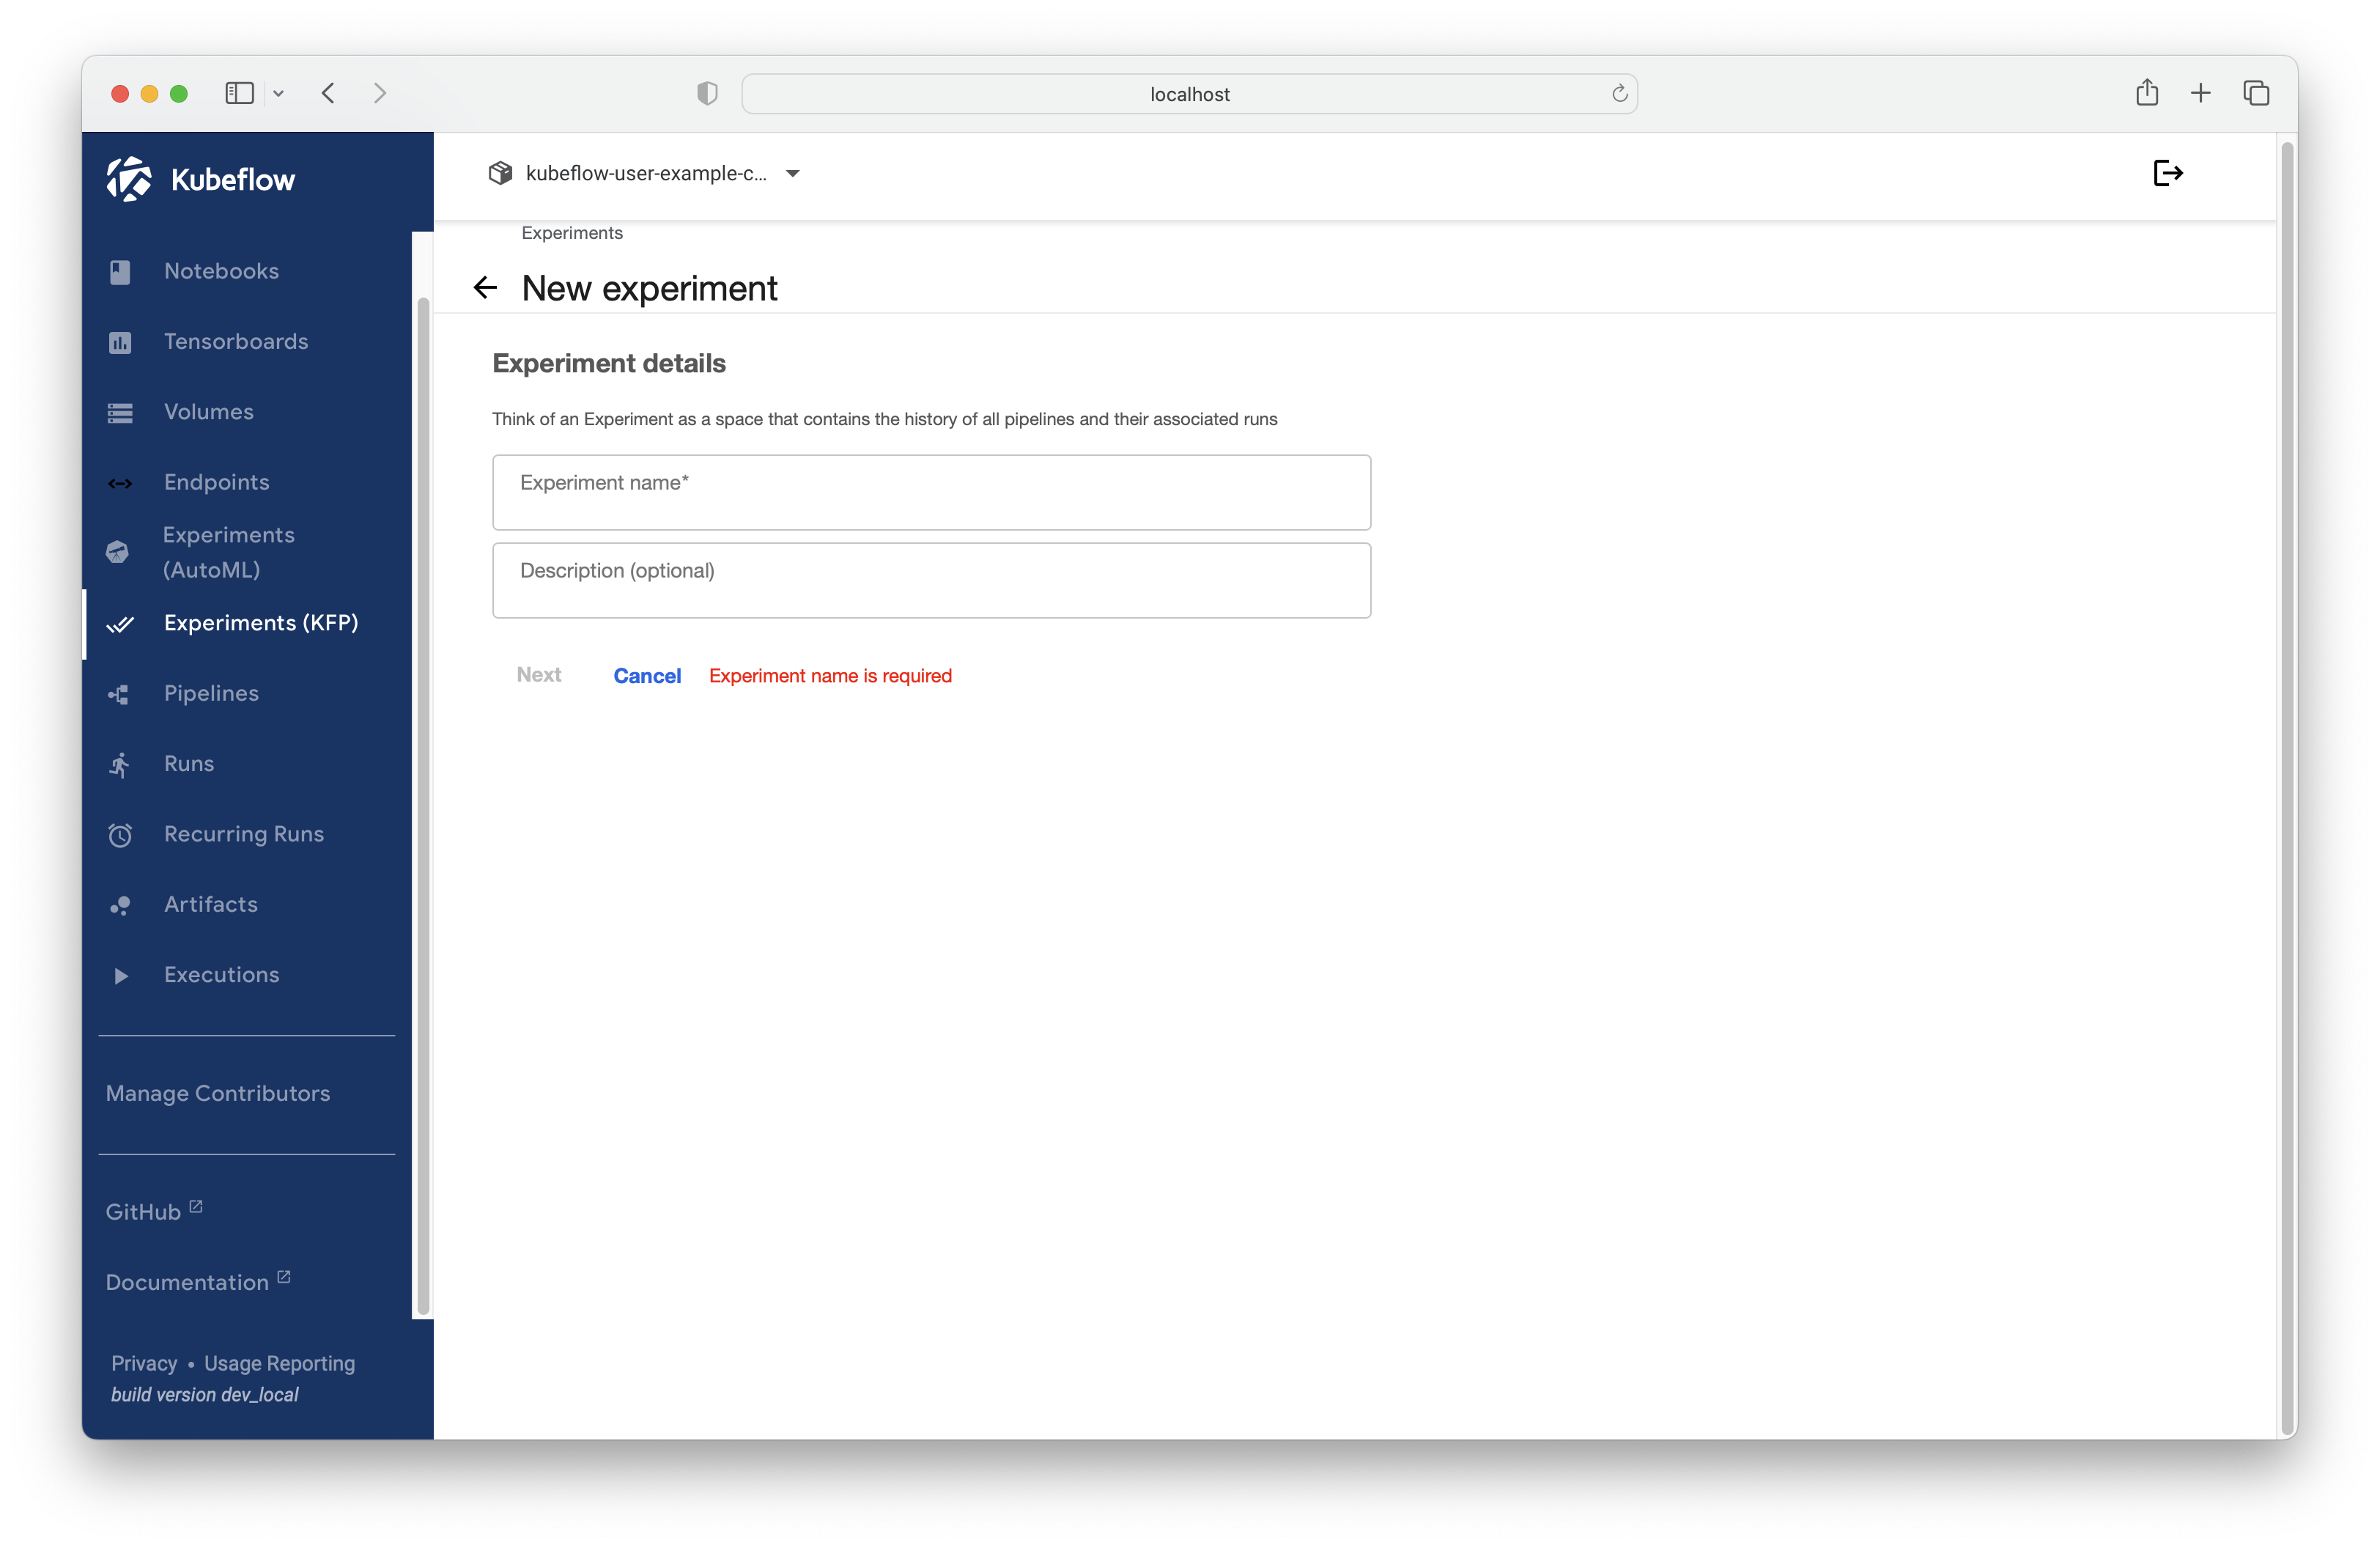This screenshot has height=1548, width=2380.
Task: Click the 'Experiment name is required' error text
Action: click(x=830, y=676)
